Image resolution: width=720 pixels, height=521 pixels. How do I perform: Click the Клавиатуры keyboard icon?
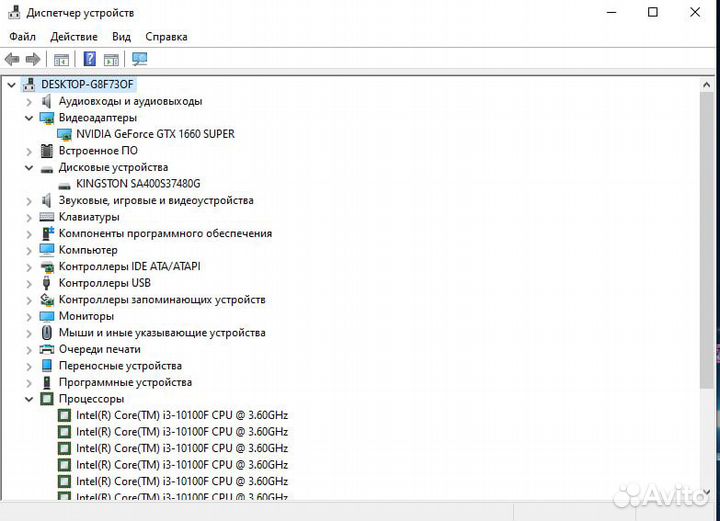point(47,217)
